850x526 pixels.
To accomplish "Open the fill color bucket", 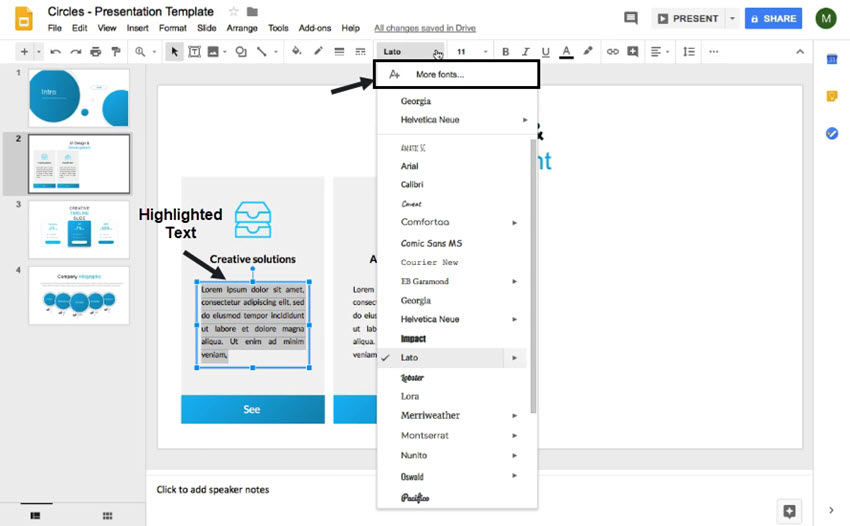I will 297,51.
